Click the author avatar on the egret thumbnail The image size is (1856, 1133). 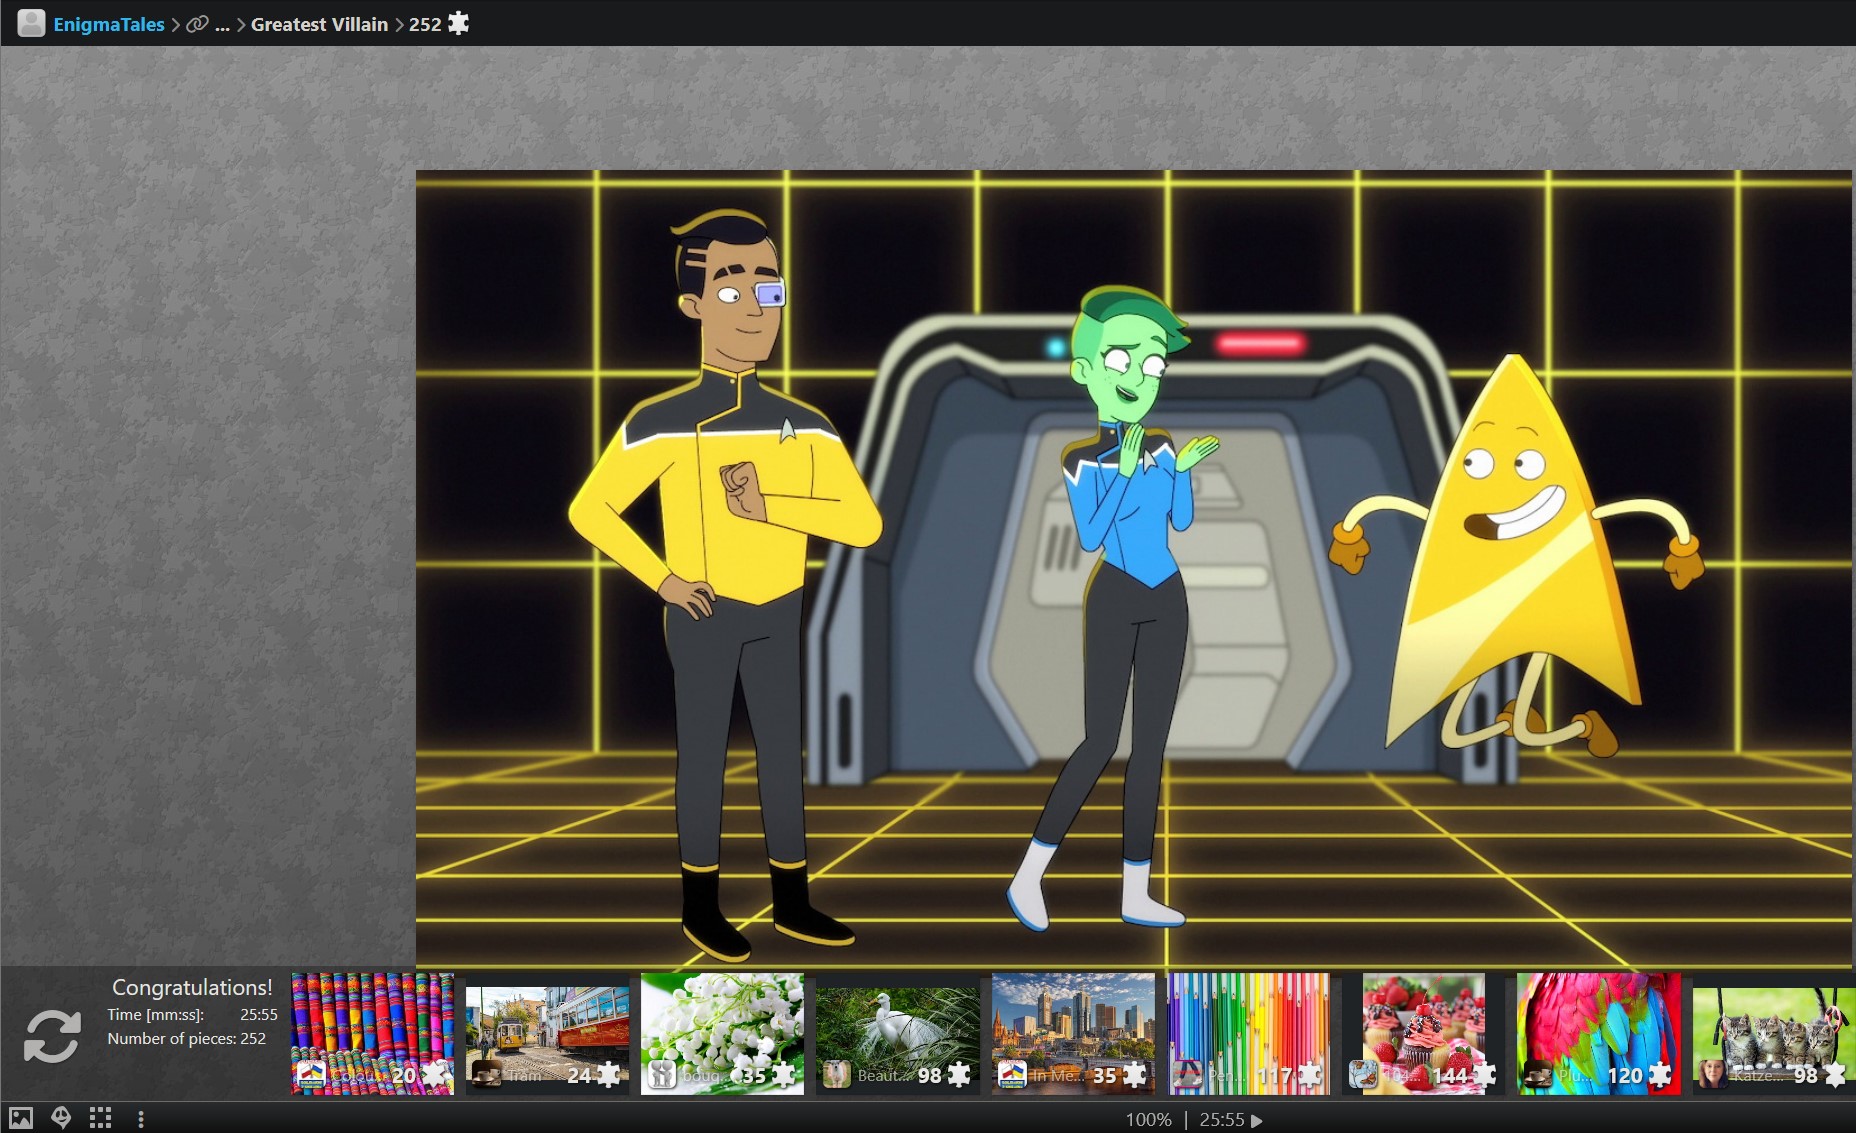pyautogui.click(x=836, y=1075)
